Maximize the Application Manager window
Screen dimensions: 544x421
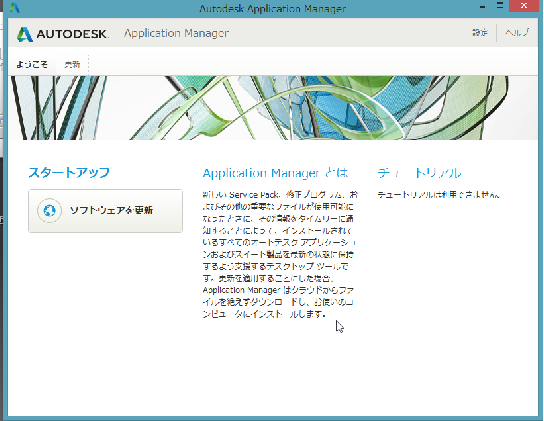(x=500, y=5)
